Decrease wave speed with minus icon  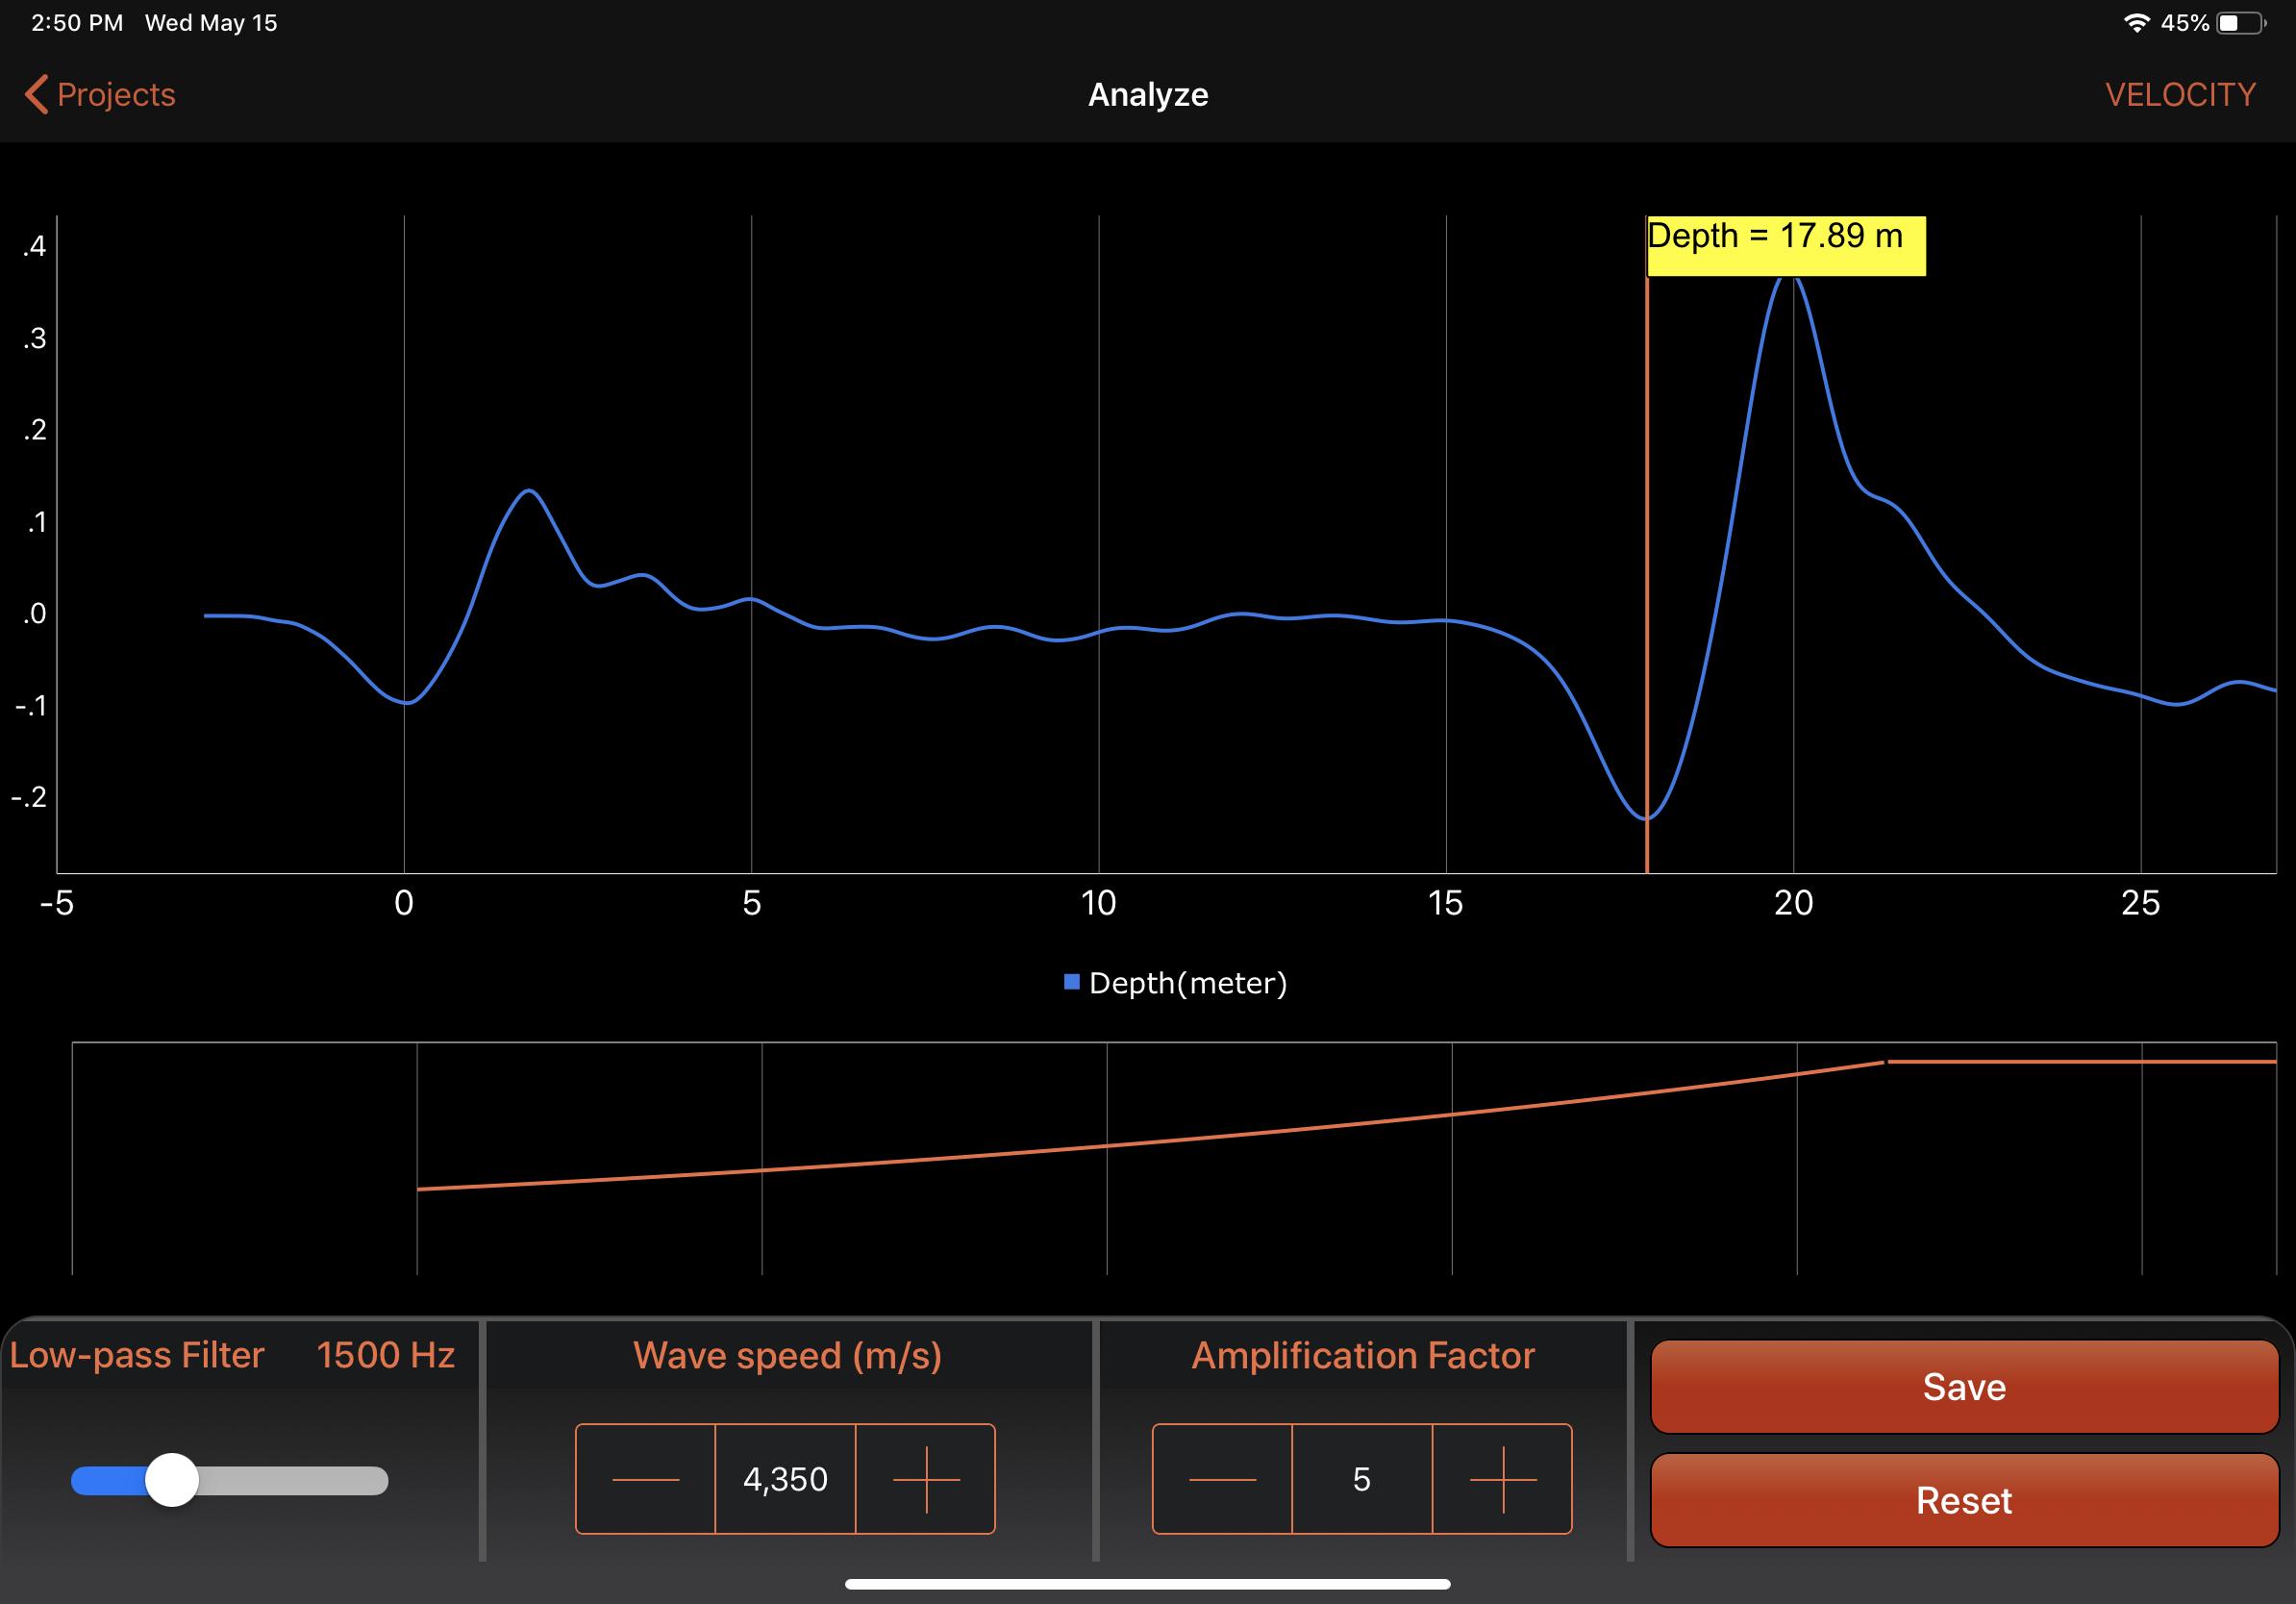click(x=645, y=1479)
